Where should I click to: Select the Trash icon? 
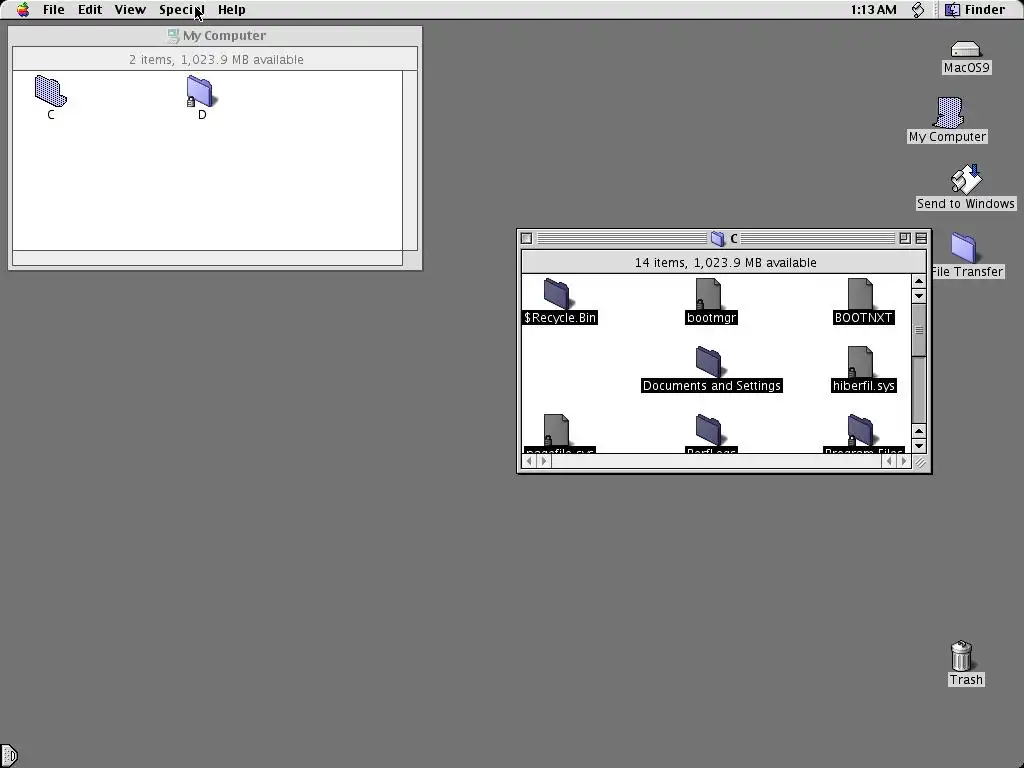961,656
